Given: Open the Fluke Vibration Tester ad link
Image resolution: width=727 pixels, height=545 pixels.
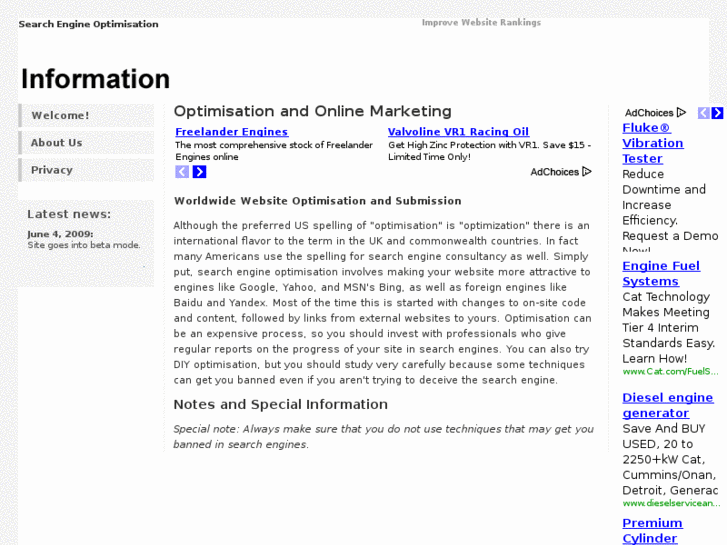Looking at the screenshot, I should (x=653, y=143).
